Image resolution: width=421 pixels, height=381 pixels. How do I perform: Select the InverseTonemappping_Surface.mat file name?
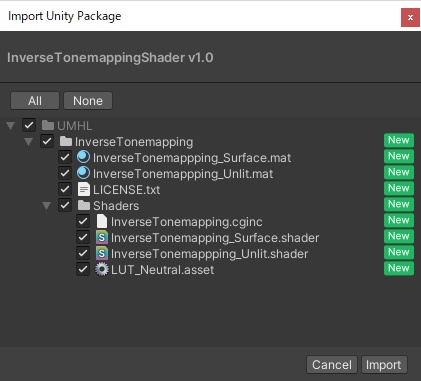[192, 158]
